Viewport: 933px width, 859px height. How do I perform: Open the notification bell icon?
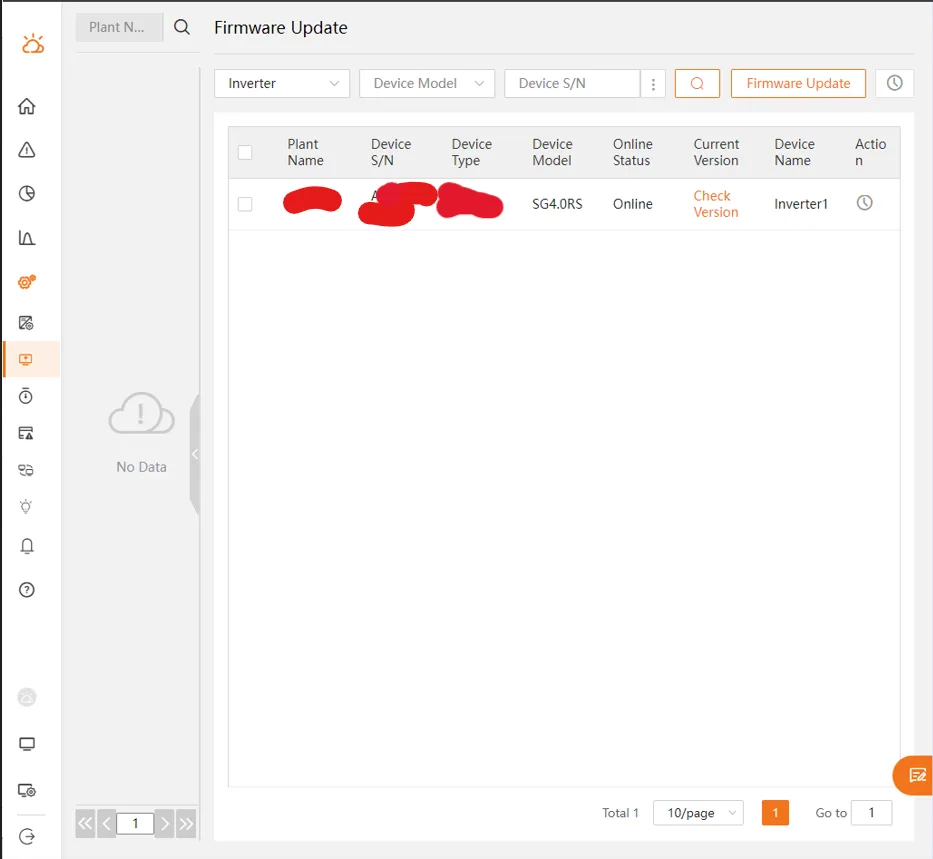click(27, 546)
